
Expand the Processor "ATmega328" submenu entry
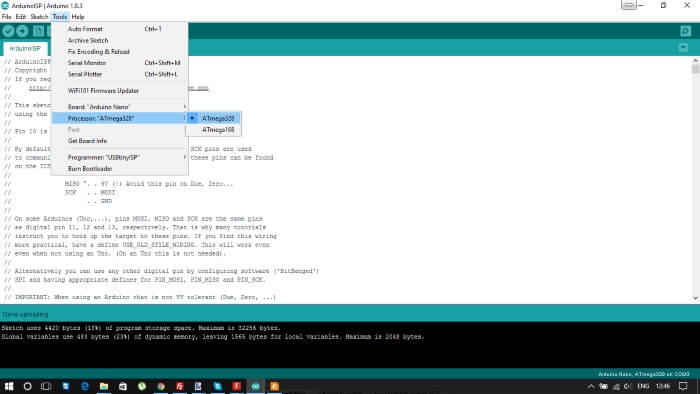[119, 118]
